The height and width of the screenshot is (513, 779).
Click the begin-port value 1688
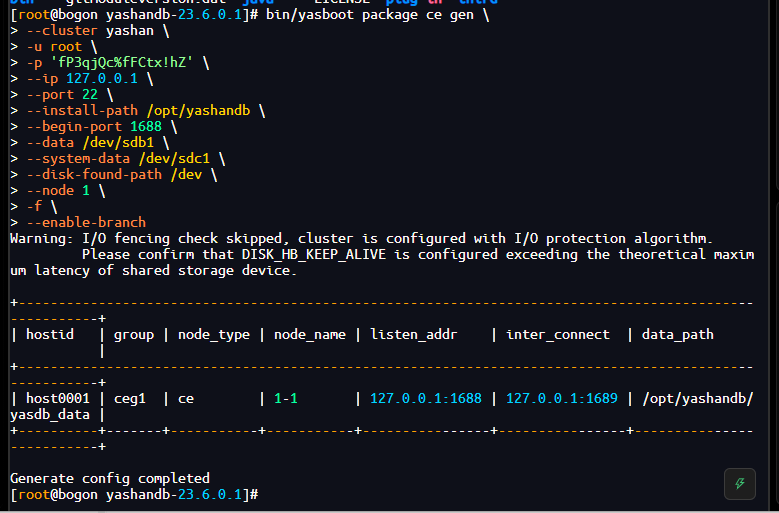point(146,127)
